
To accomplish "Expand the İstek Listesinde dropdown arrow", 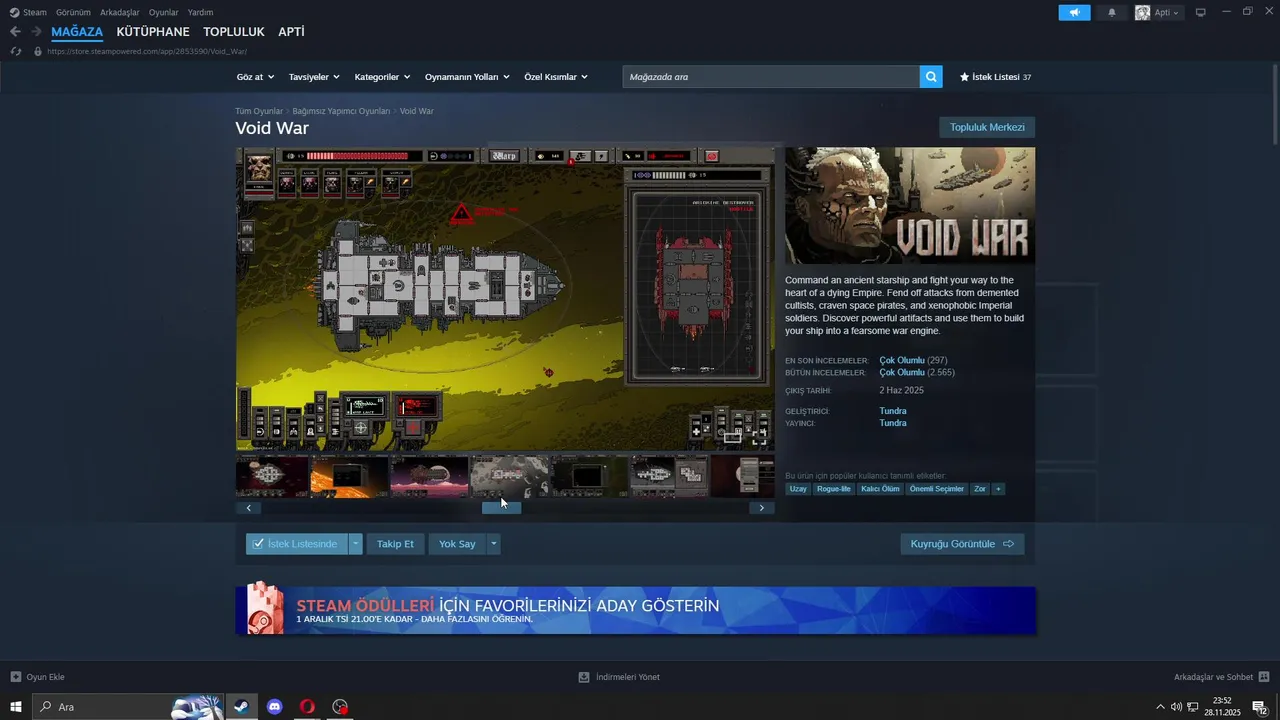I will [x=355, y=544].
